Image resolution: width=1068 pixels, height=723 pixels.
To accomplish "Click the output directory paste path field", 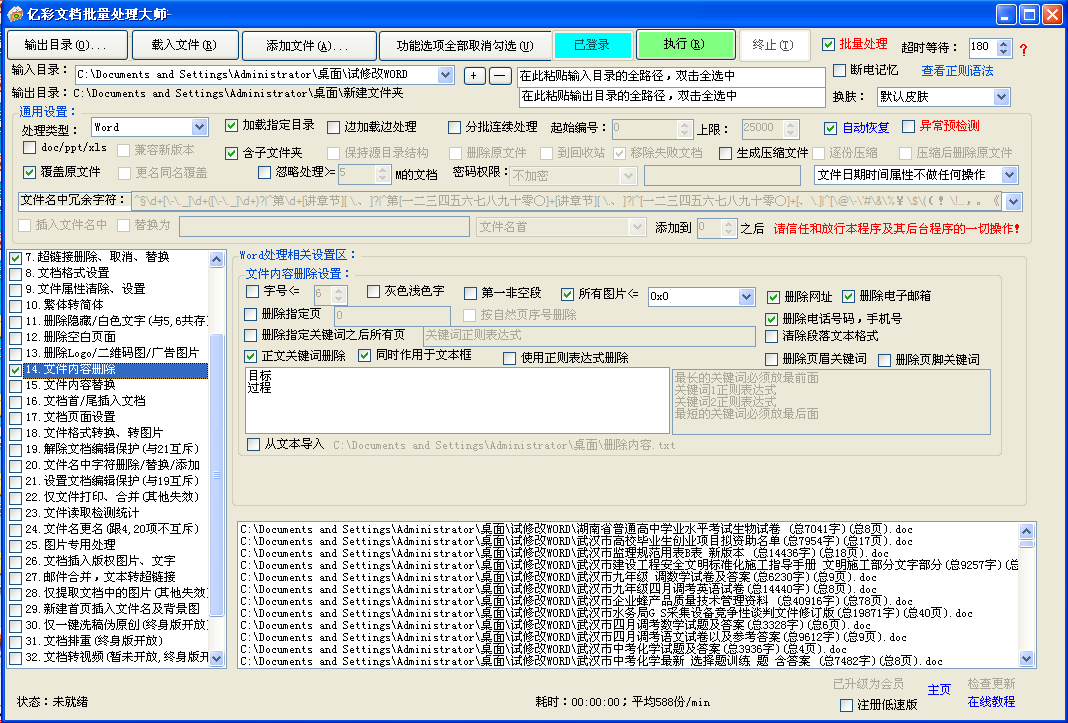I will [671, 96].
